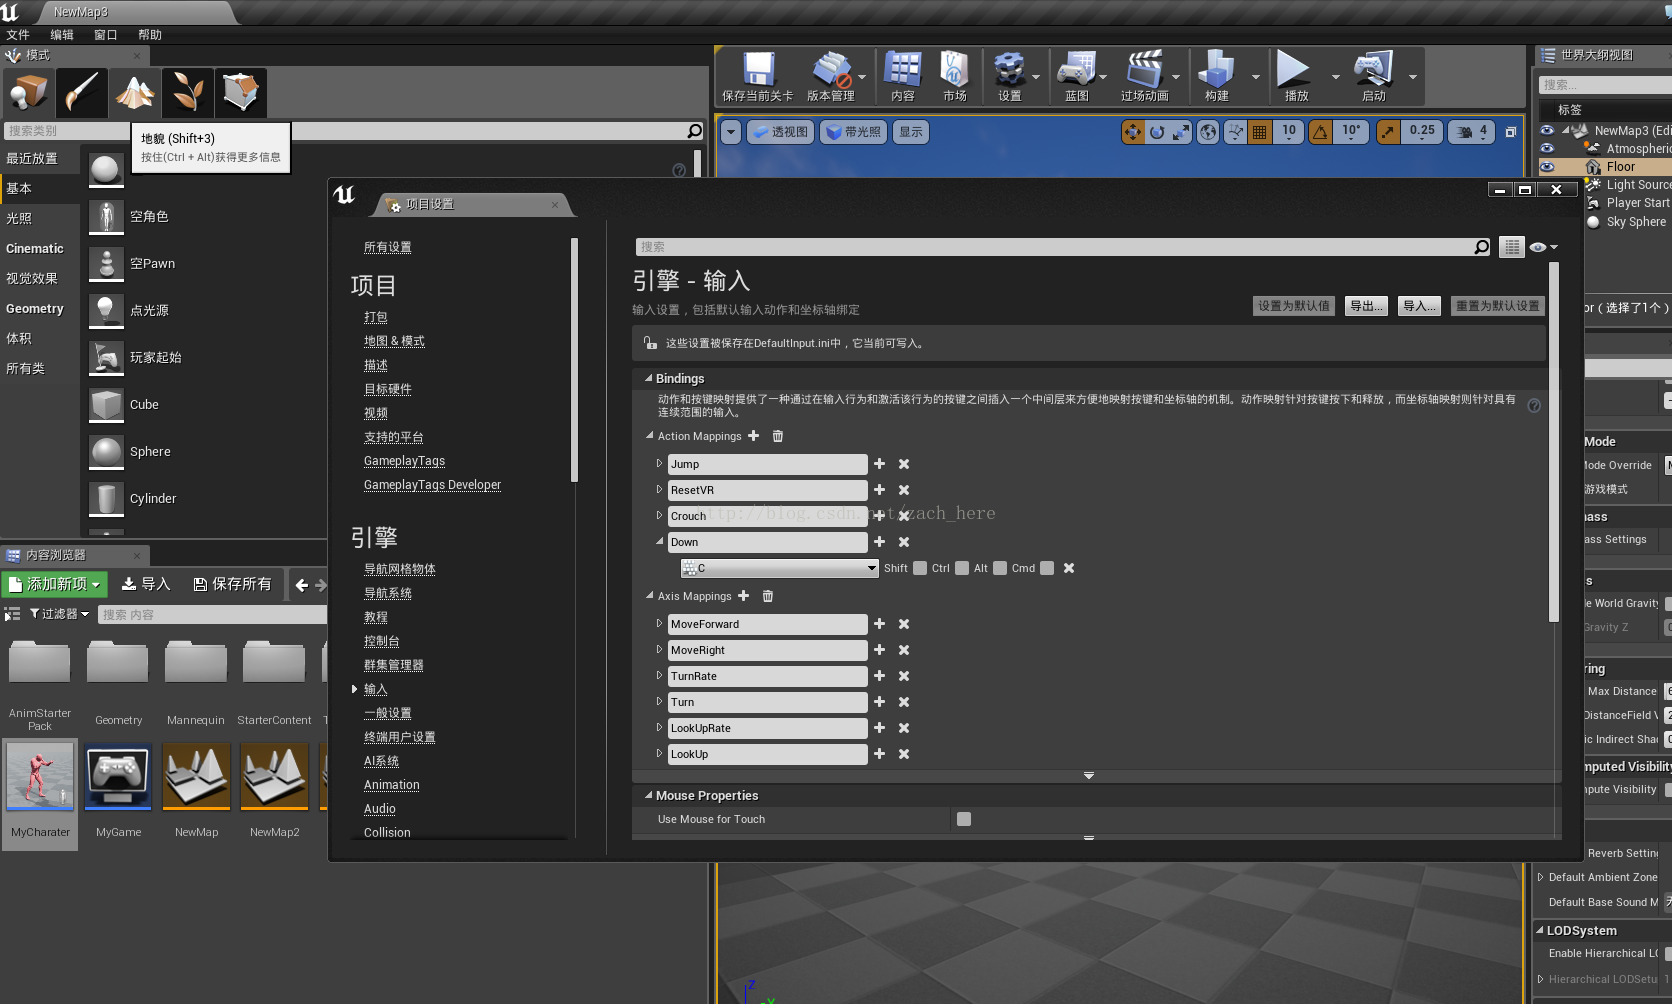This screenshot has width=1672, height=1004.
Task: Toggle visibility of NewMap3 in World Outliner
Action: pos(1547,131)
